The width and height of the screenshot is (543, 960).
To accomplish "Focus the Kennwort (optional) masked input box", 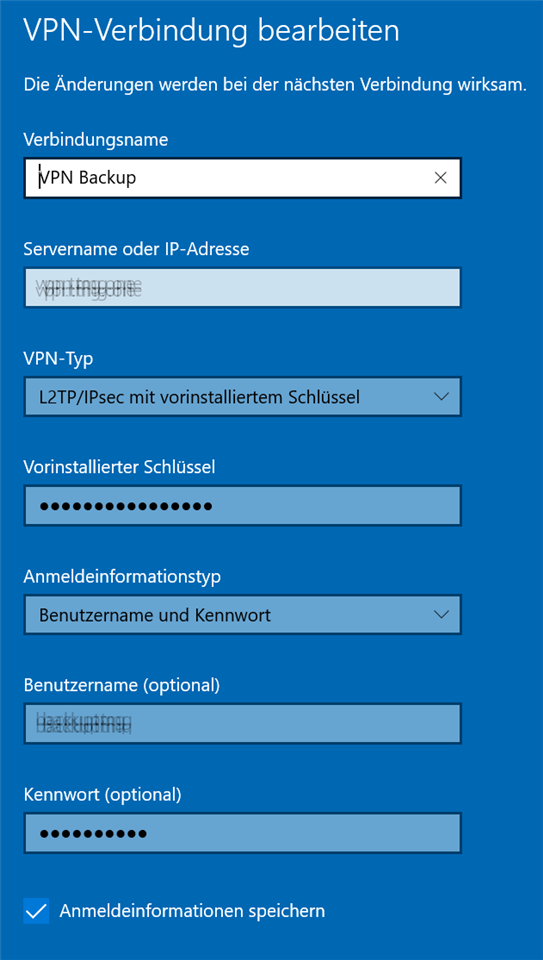I will [x=242, y=833].
